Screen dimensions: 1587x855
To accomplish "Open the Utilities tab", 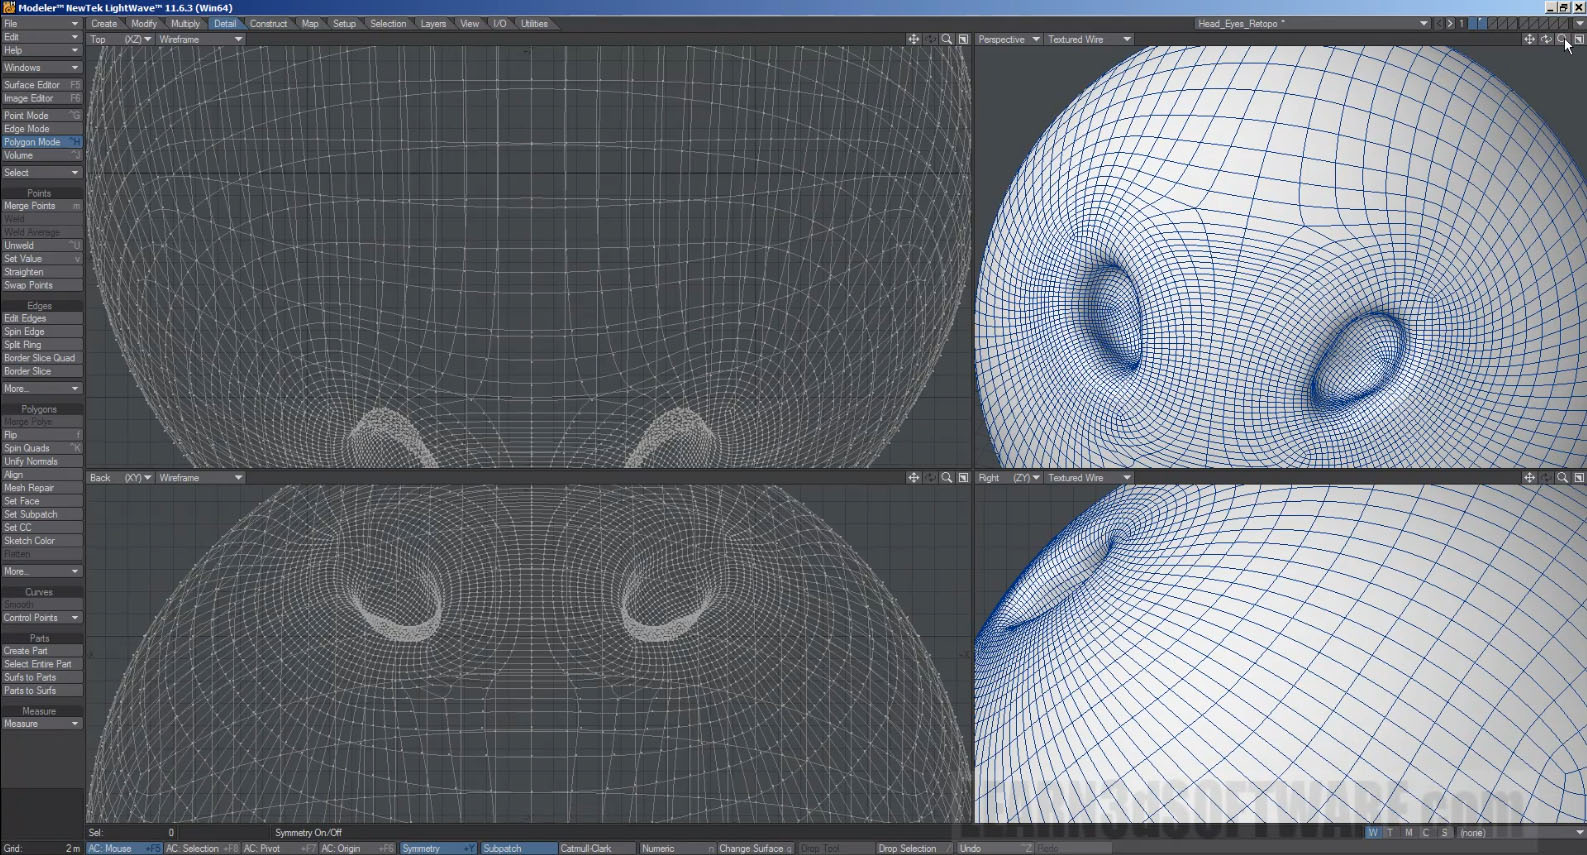I will [534, 24].
